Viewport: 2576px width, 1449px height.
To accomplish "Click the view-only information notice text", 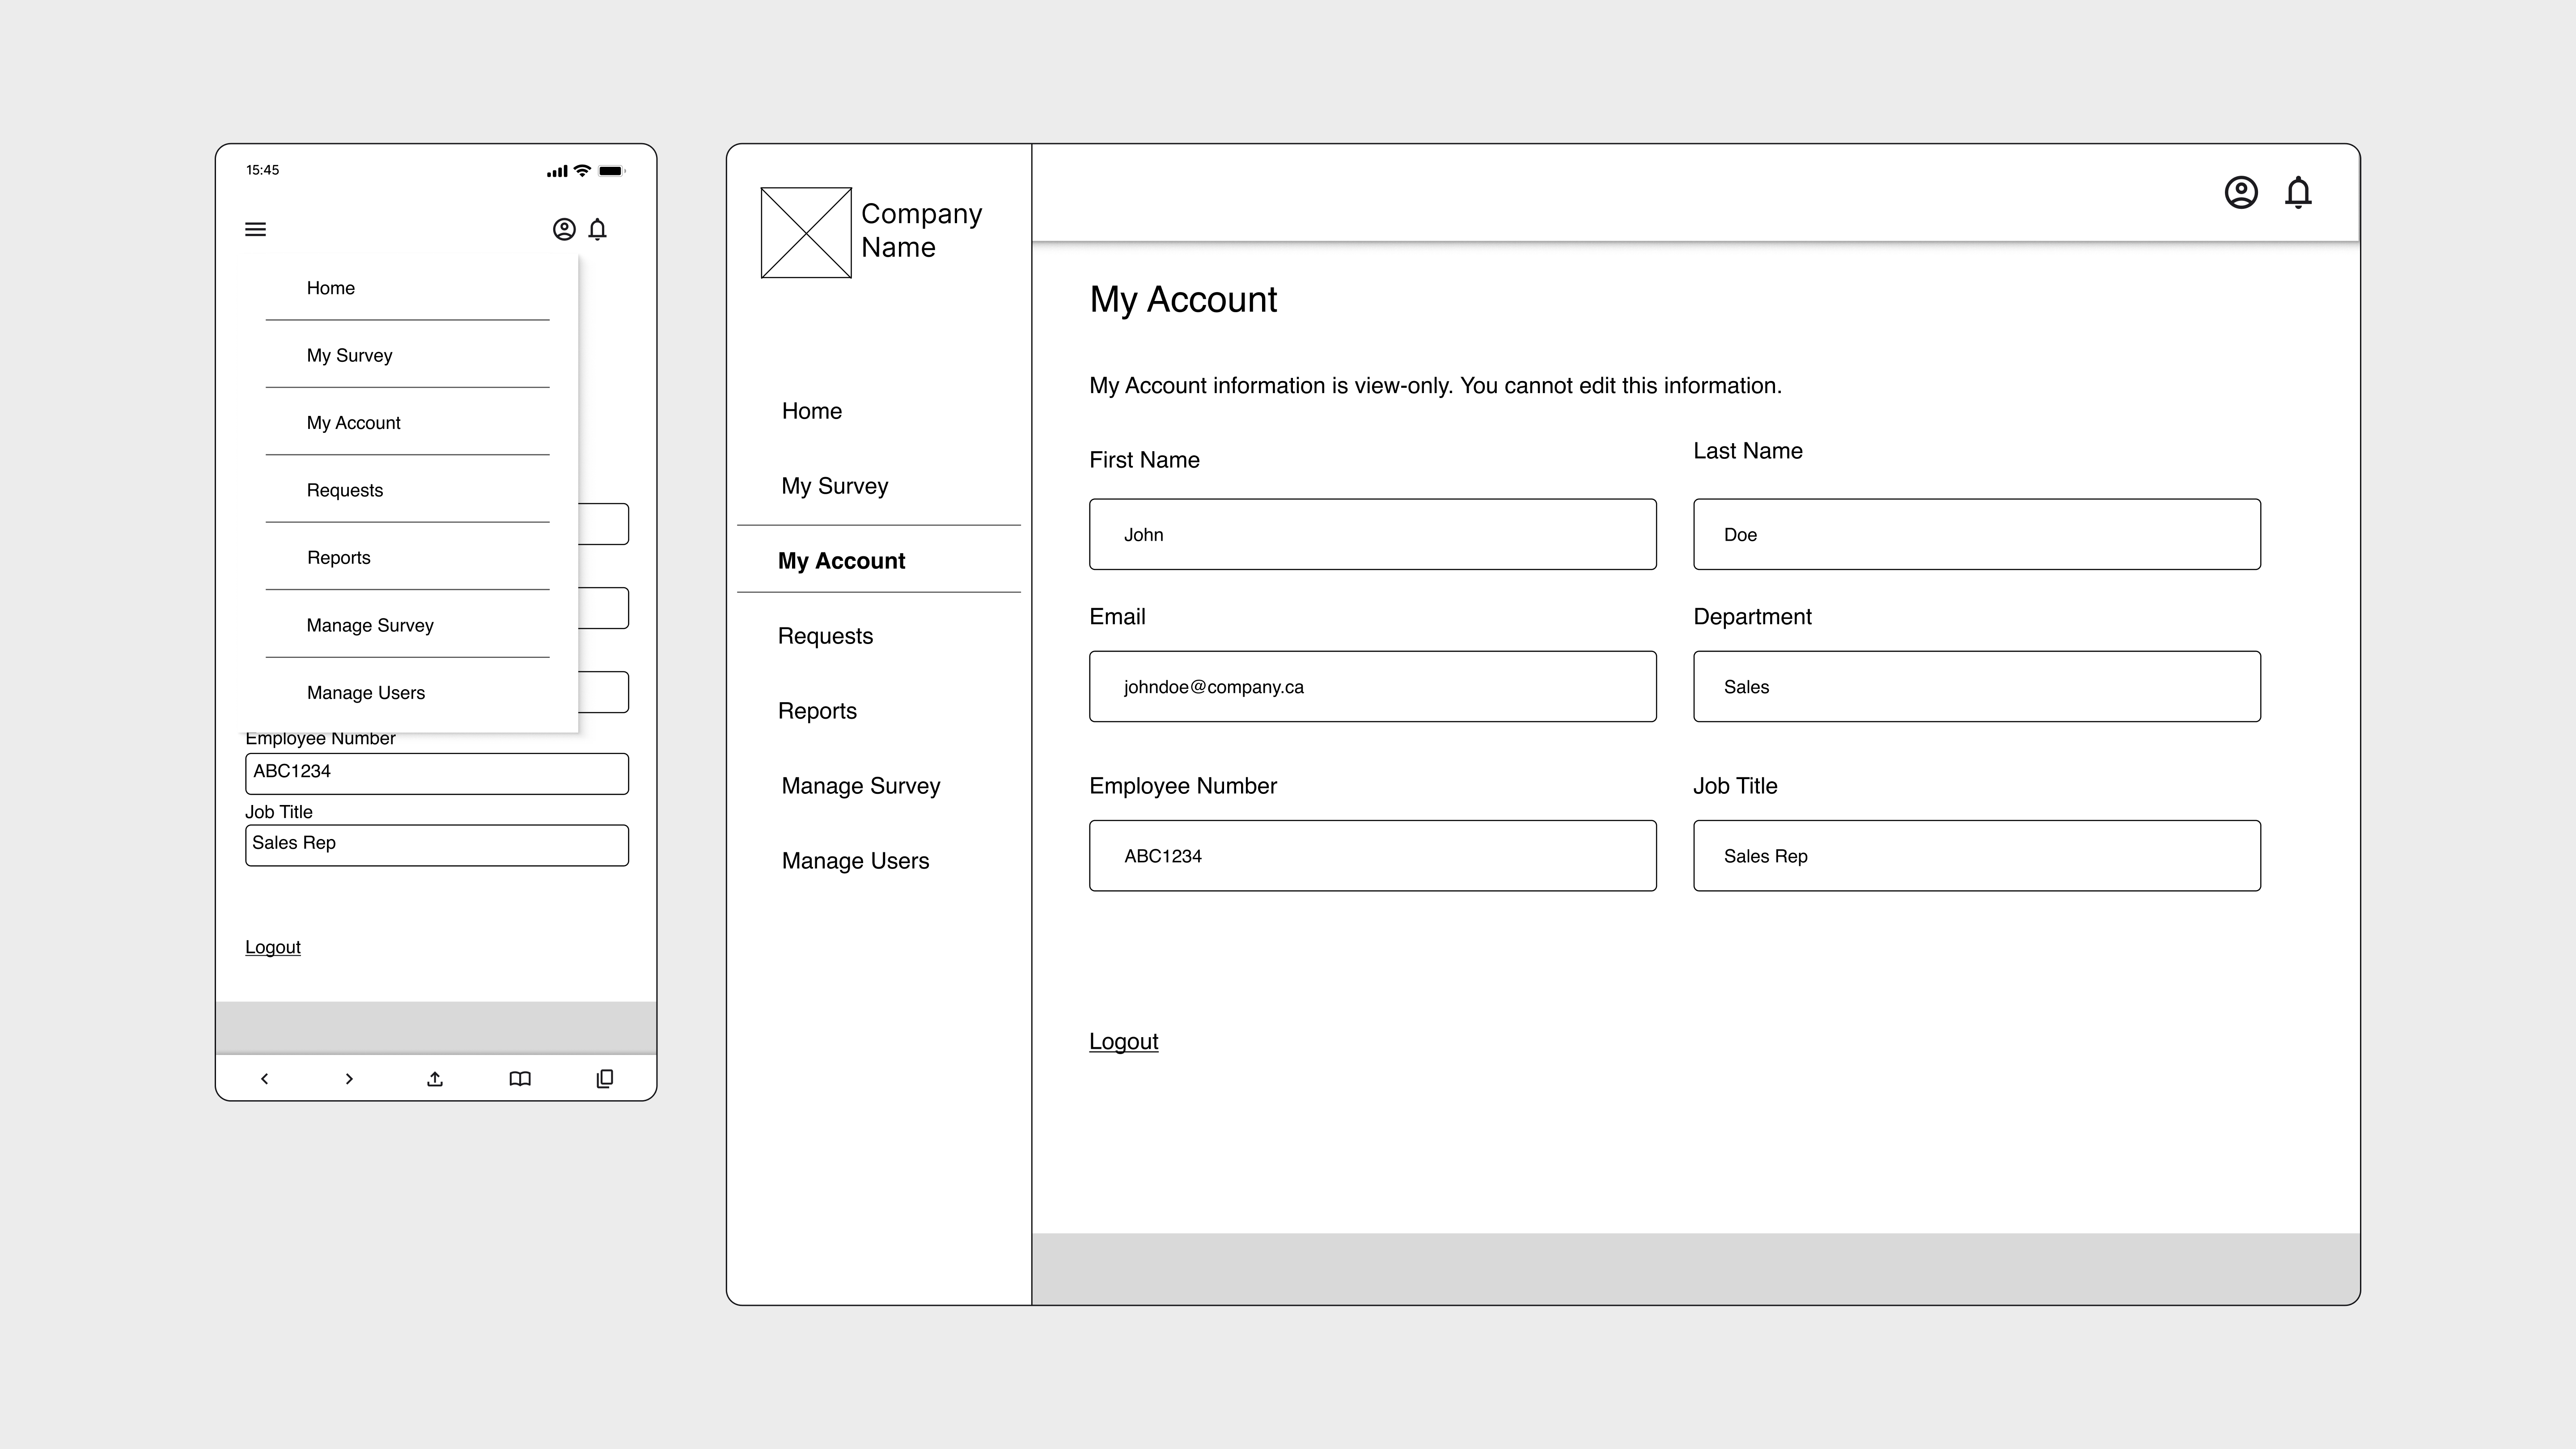I will [x=1435, y=386].
